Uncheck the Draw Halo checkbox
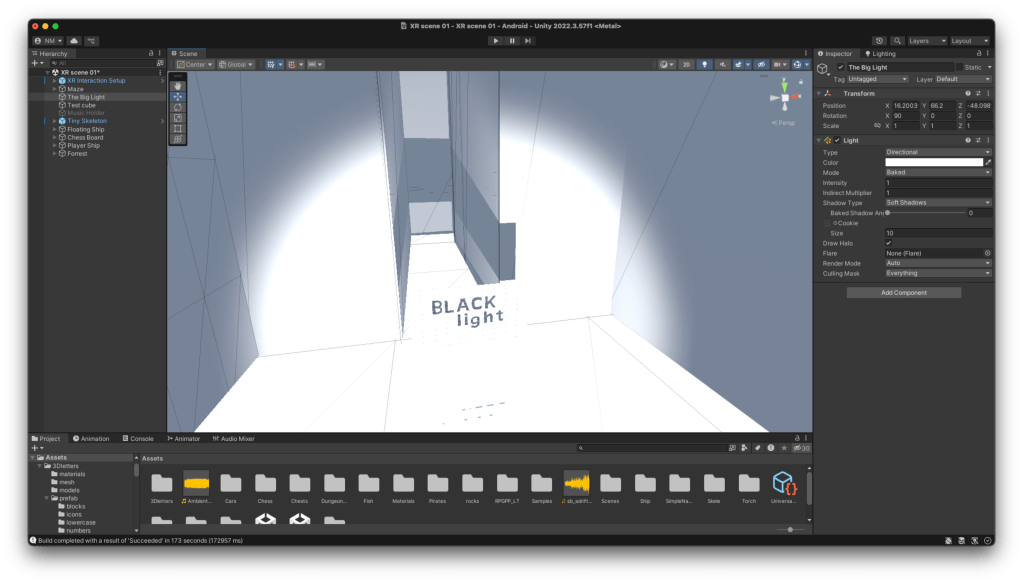 click(888, 243)
